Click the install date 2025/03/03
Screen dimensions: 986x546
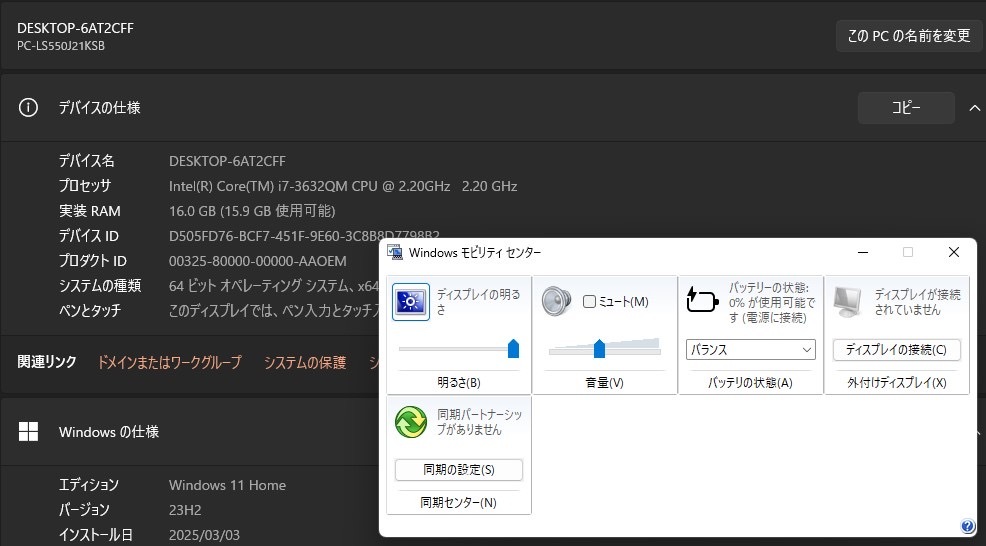[204, 535]
